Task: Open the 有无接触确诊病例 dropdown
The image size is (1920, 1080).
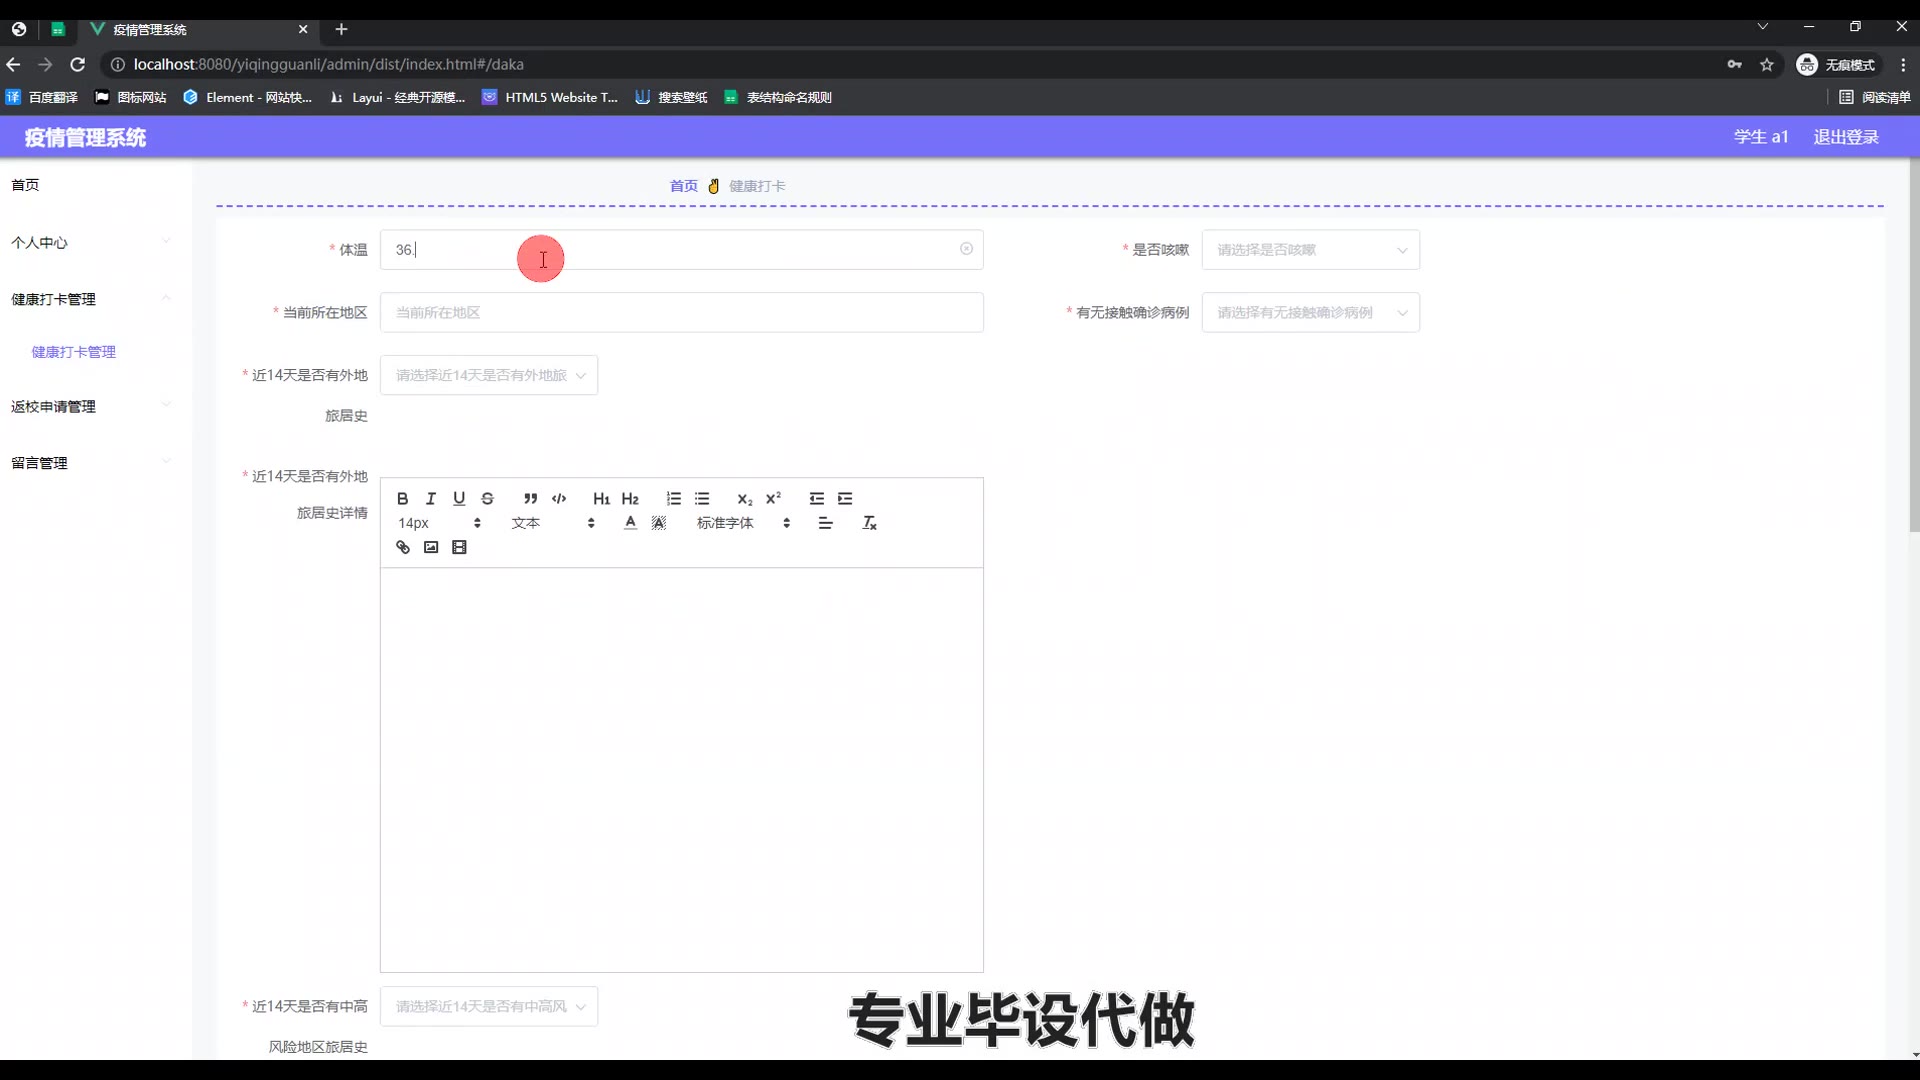Action: [1310, 313]
